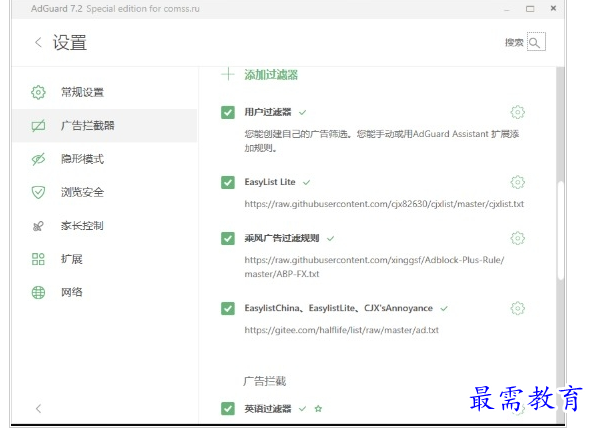Click the shield browsing security icon

coord(38,192)
